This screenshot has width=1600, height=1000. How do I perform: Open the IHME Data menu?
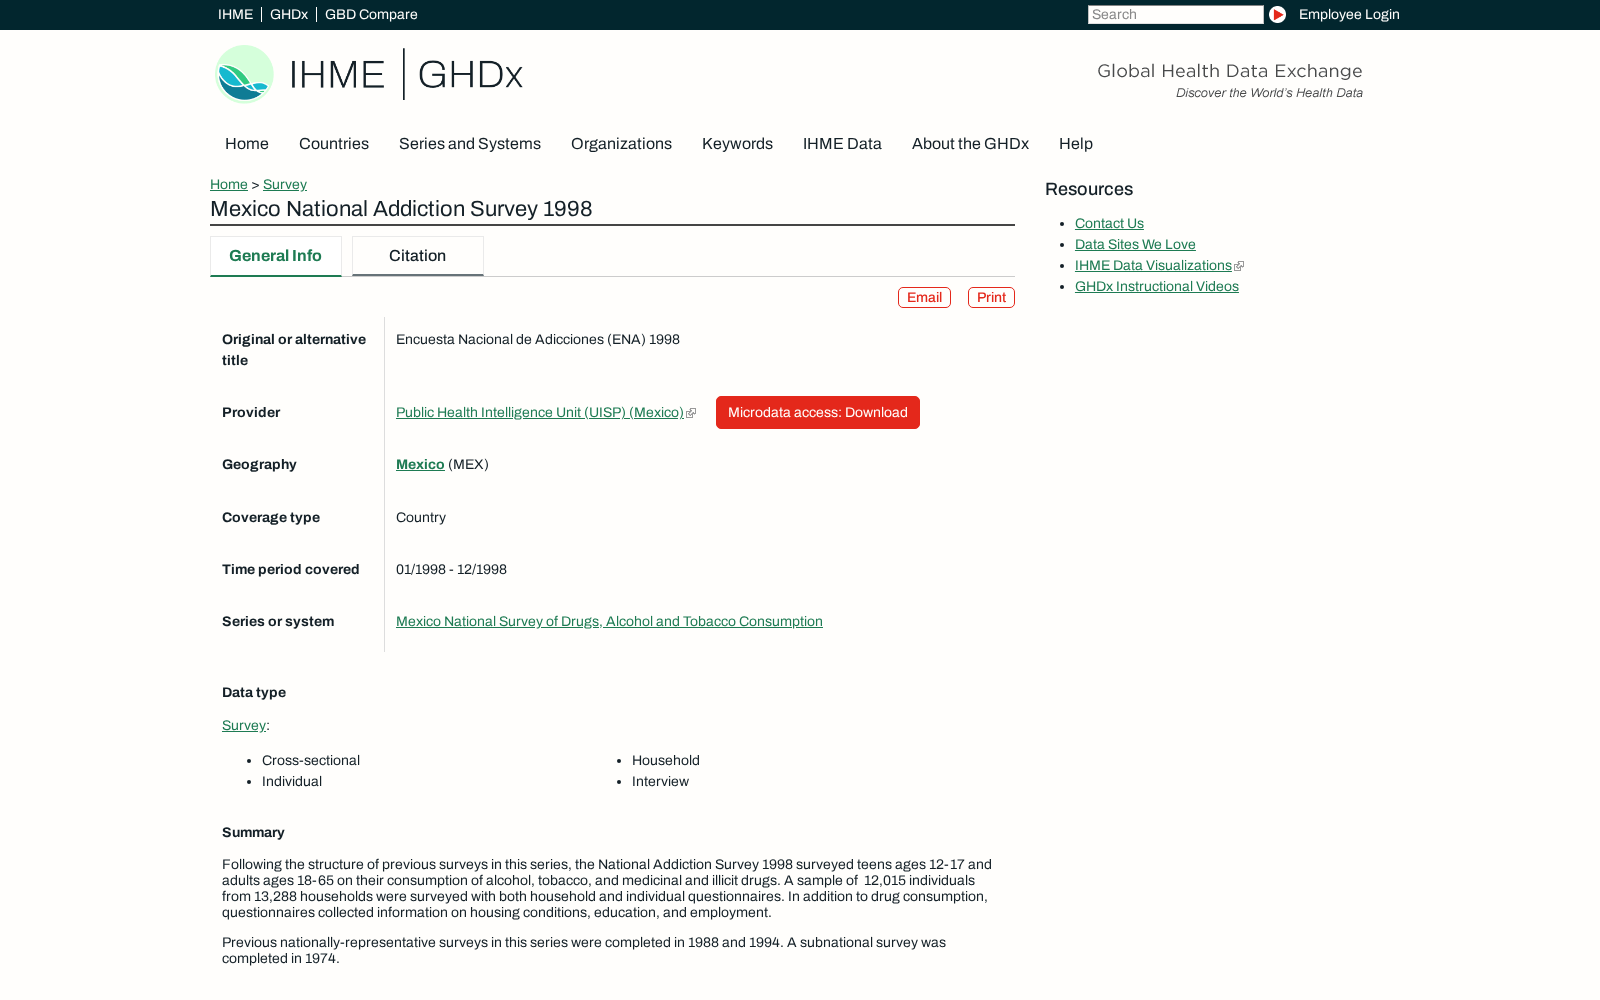[842, 144]
